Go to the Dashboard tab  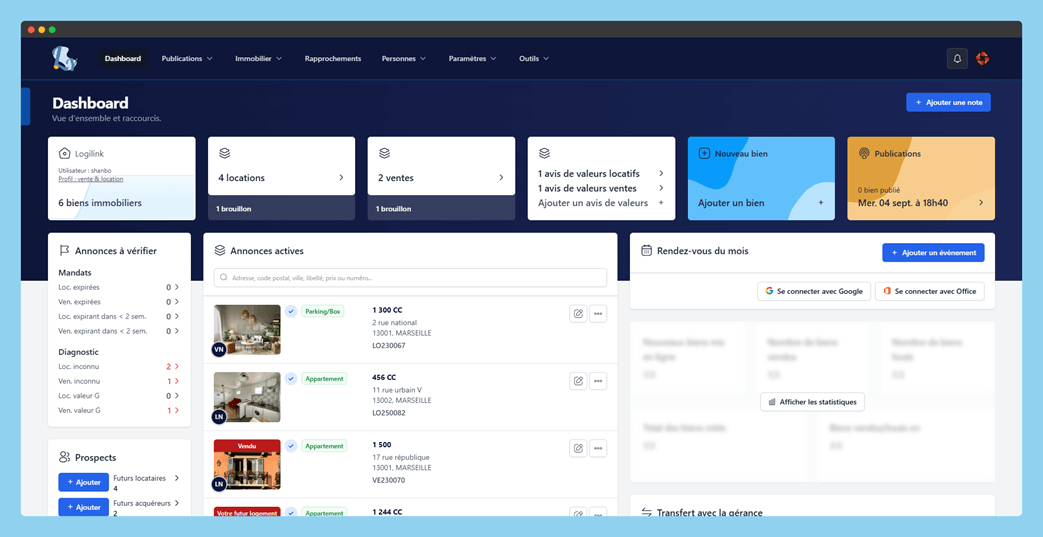[123, 59]
